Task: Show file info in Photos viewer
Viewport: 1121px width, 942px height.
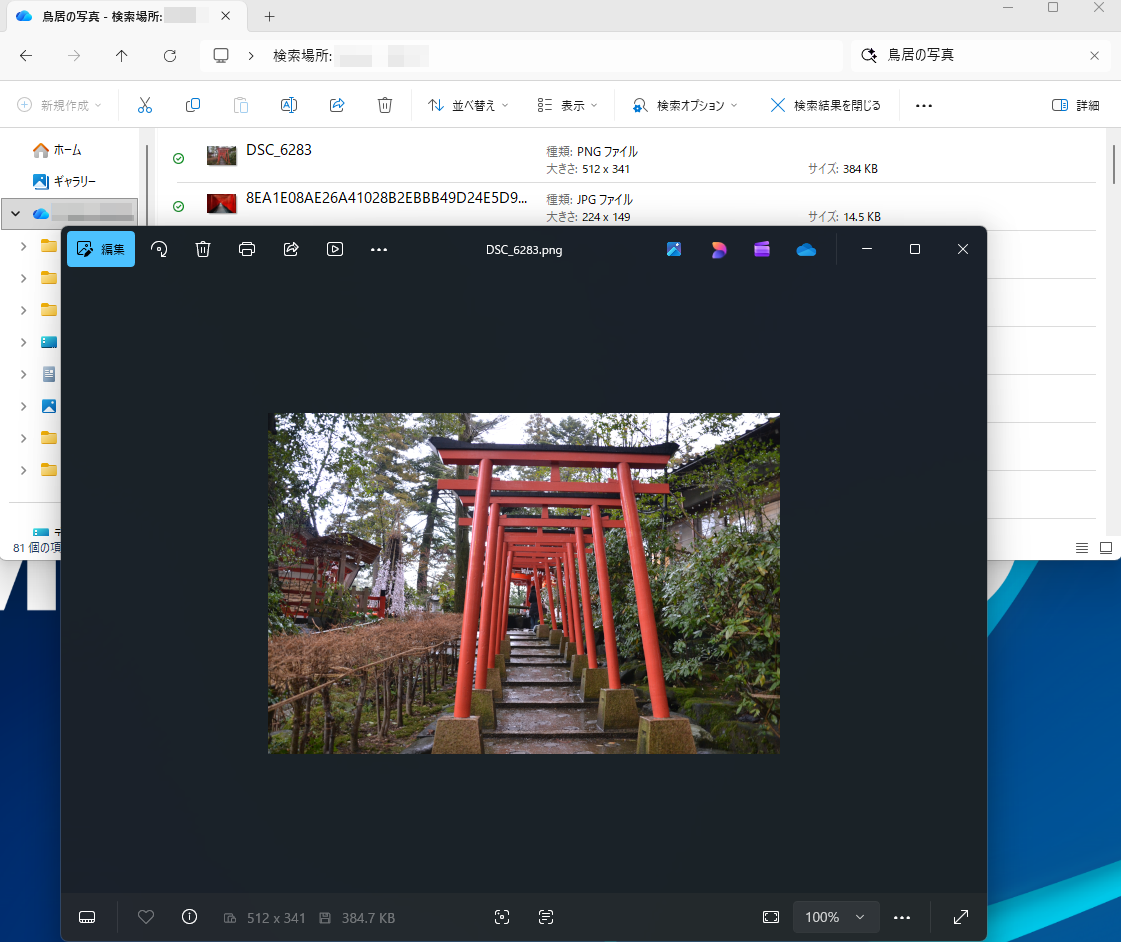Action: [189, 917]
